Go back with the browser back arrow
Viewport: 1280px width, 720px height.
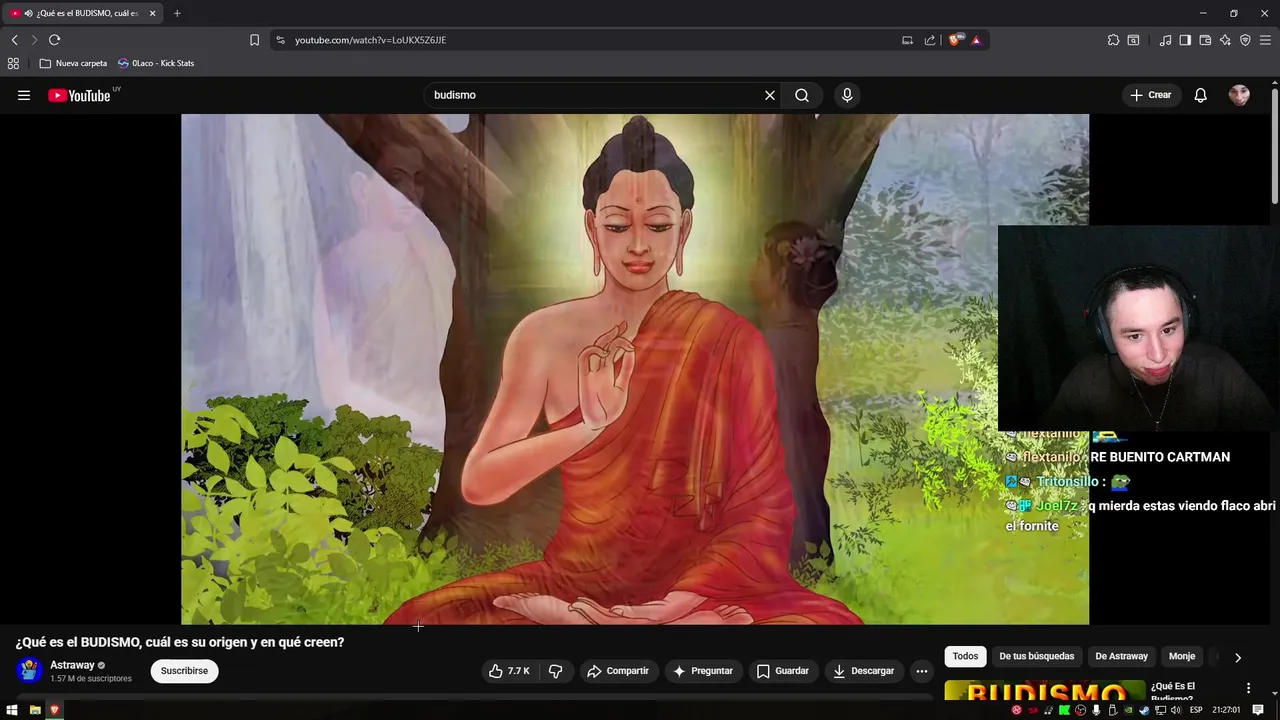(14, 40)
